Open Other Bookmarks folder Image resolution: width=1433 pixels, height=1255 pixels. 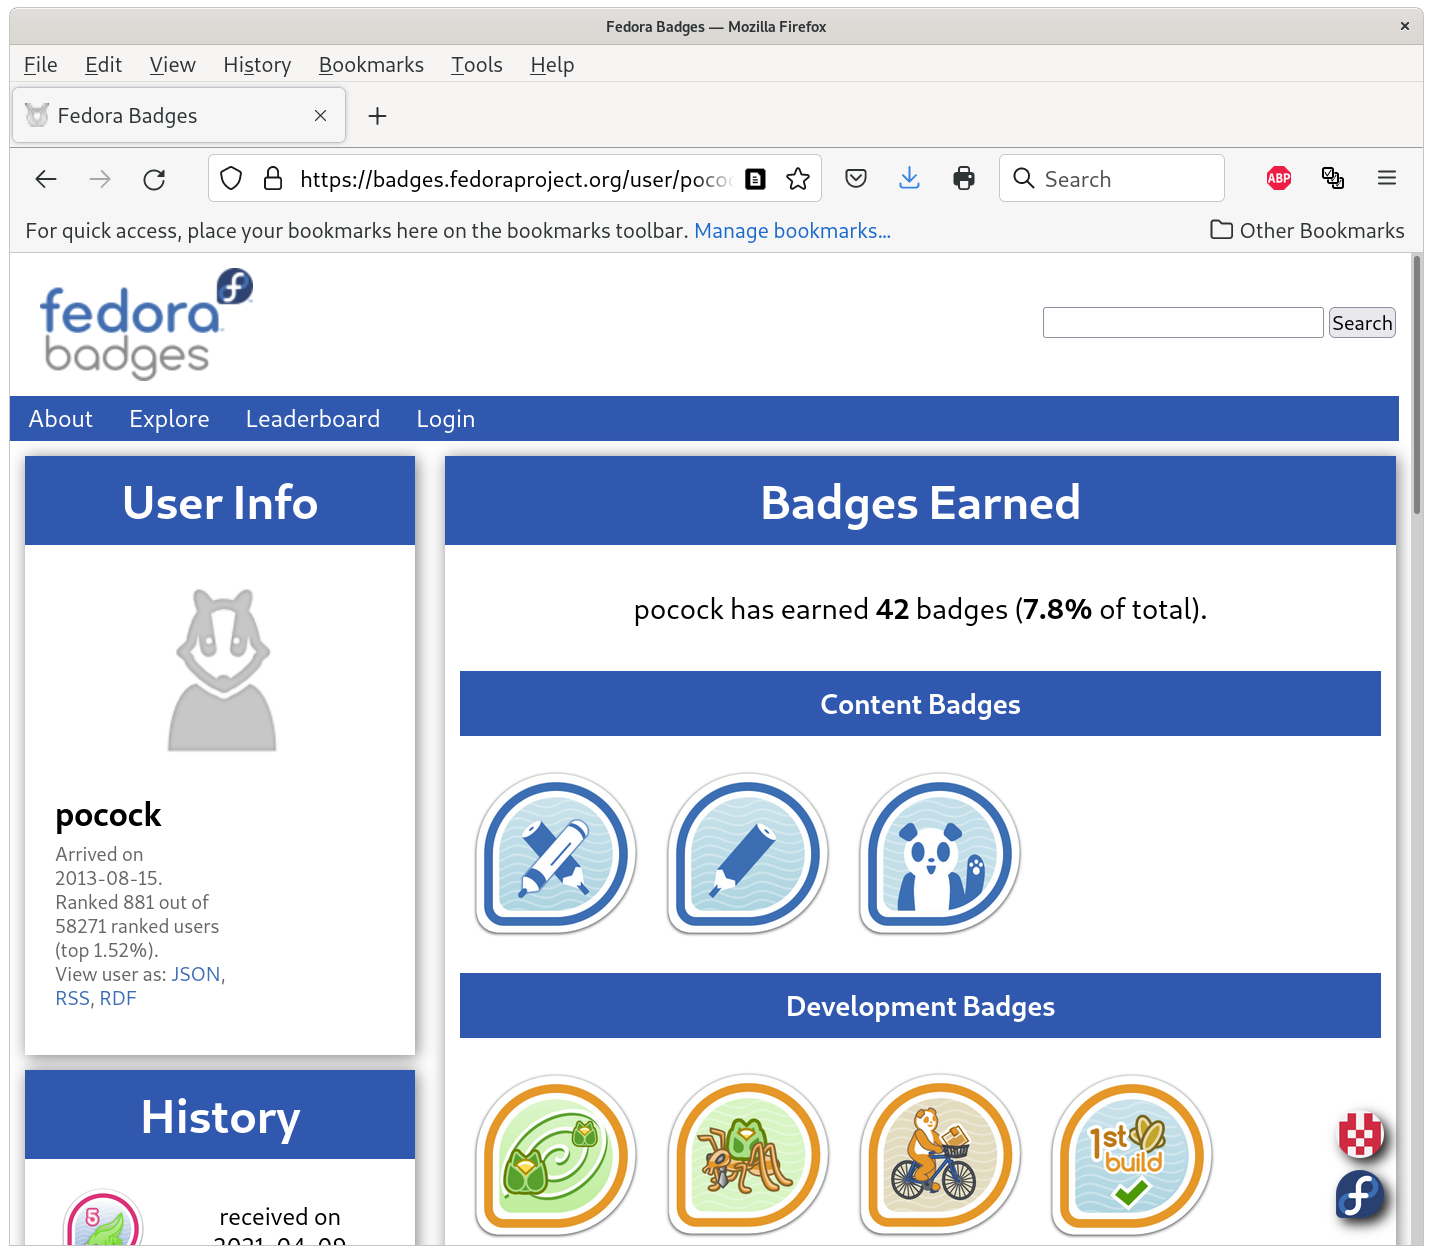tap(1307, 231)
